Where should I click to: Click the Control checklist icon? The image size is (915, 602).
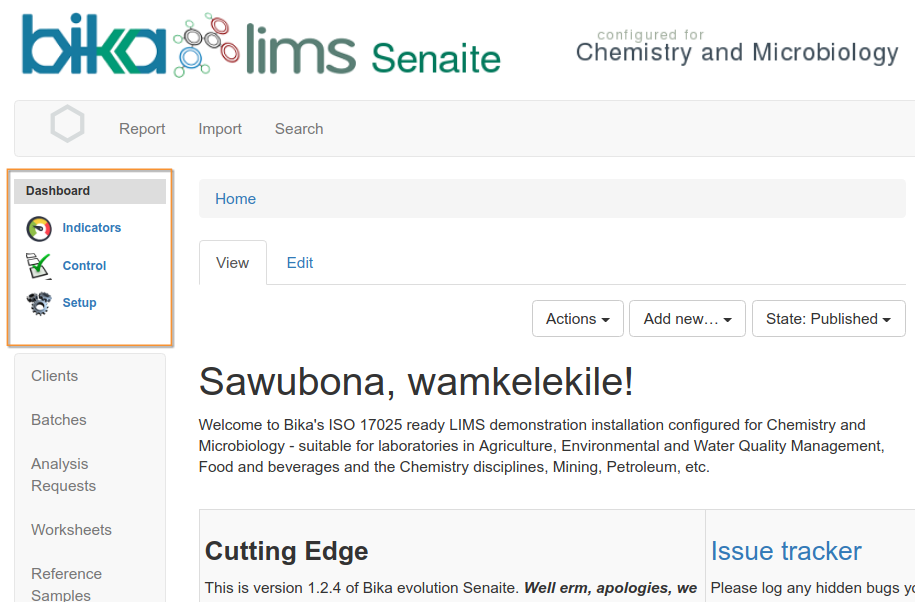click(39, 266)
